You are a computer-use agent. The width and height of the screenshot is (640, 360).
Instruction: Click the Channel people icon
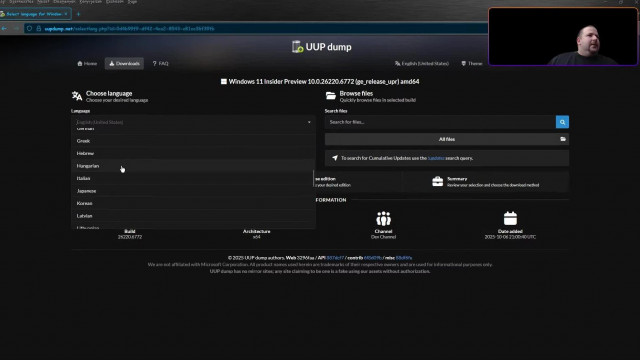pos(383,219)
